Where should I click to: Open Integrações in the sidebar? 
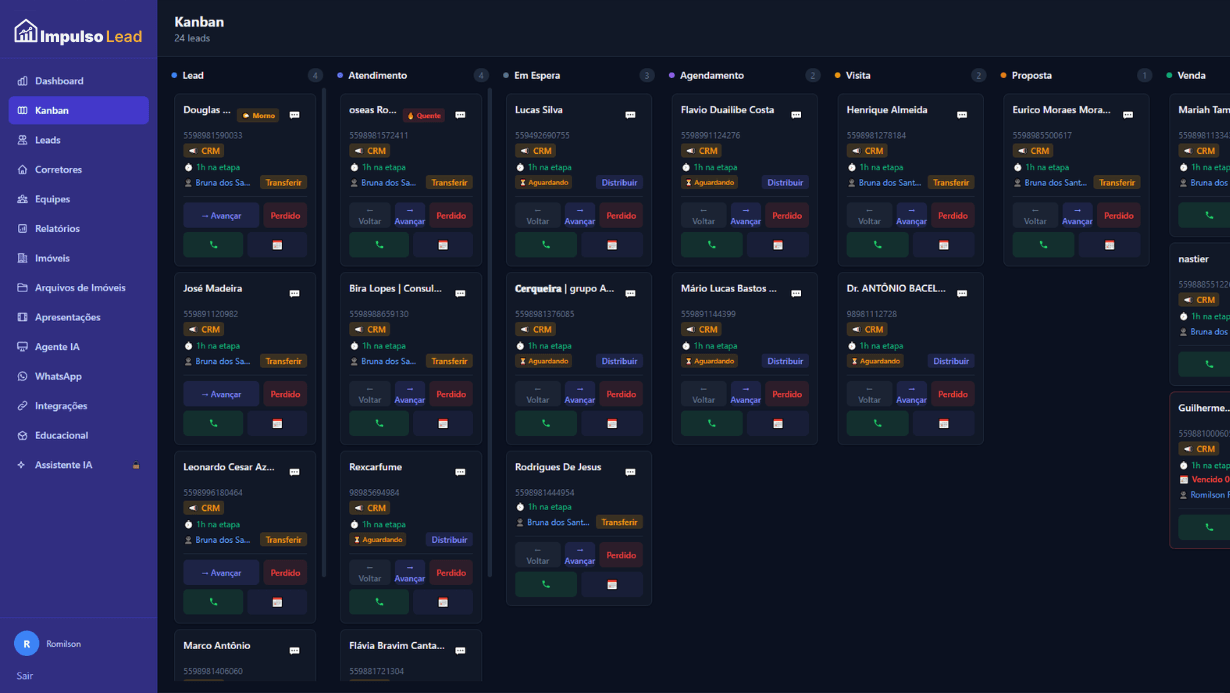click(x=78, y=406)
